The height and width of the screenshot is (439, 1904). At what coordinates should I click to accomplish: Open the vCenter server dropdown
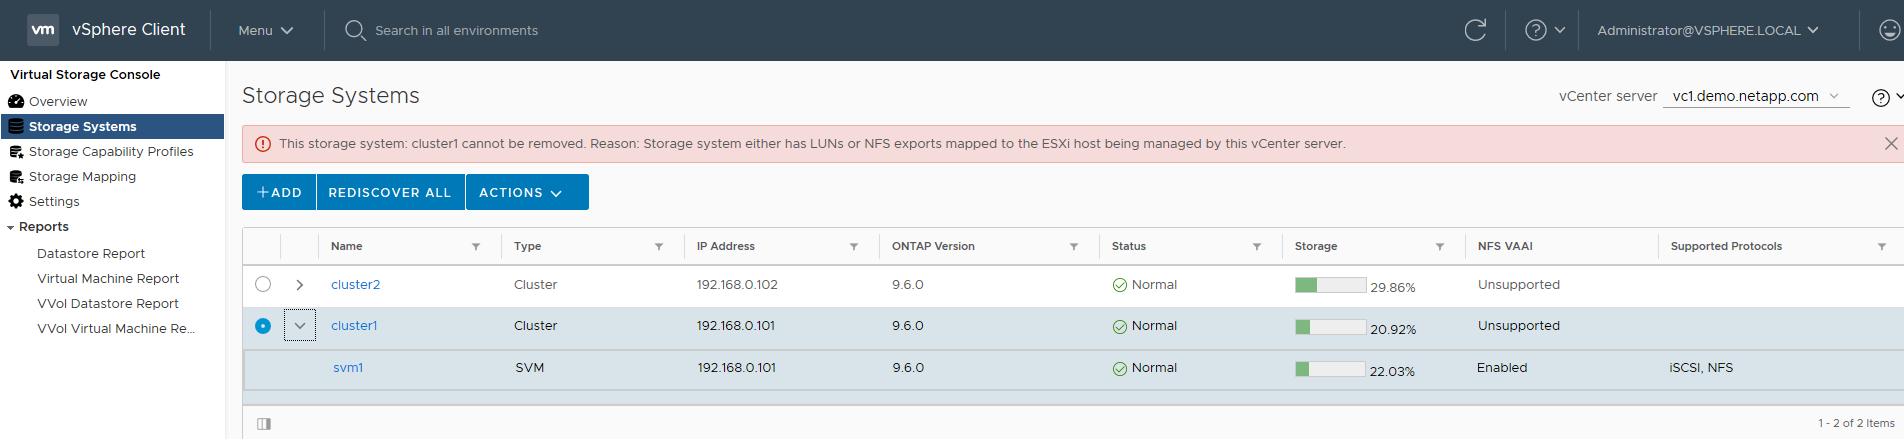tap(1755, 96)
